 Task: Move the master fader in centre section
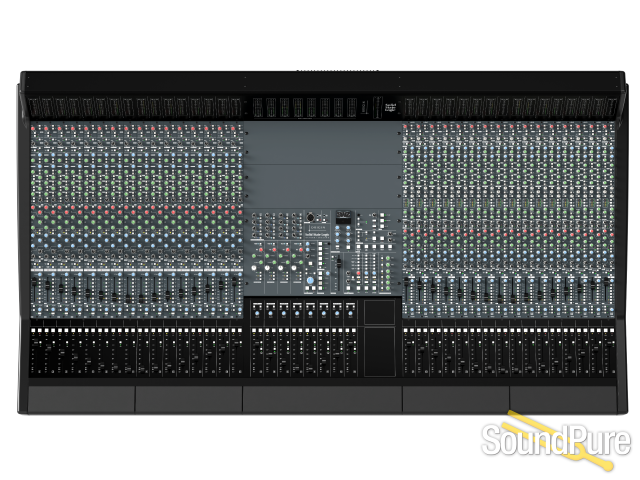(x=339, y=263)
